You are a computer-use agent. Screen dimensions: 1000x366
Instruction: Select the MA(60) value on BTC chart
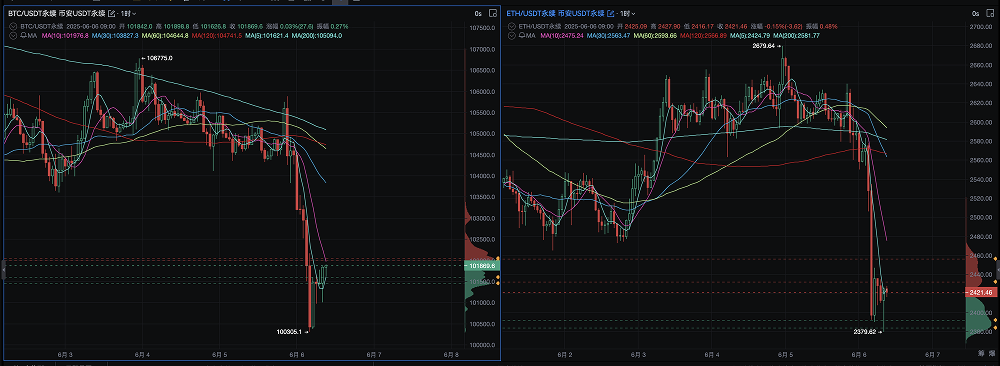(x=165, y=36)
